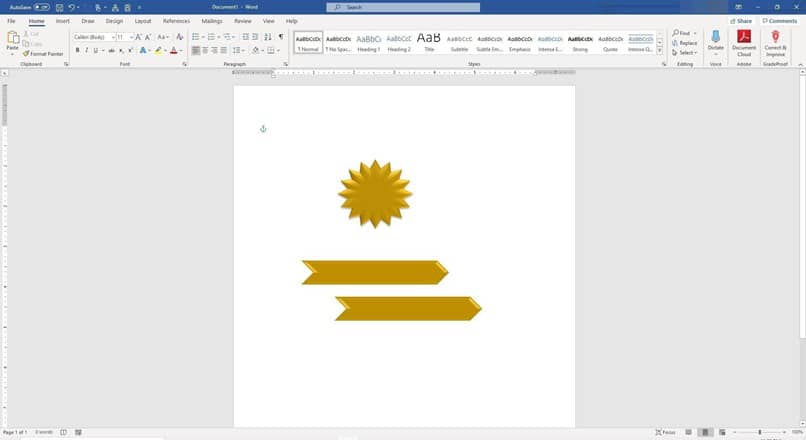
Task: Click Format Painter
Action: coord(43,53)
